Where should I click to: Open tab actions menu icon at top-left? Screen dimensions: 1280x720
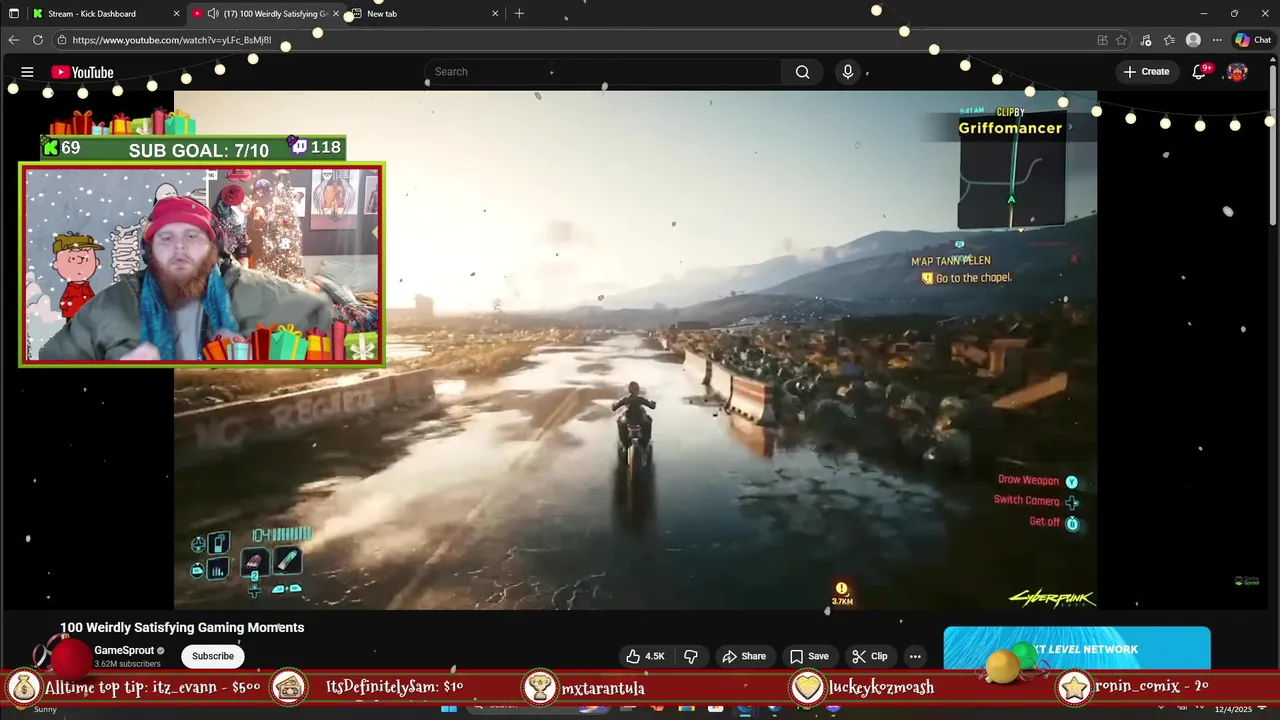pyautogui.click(x=13, y=14)
